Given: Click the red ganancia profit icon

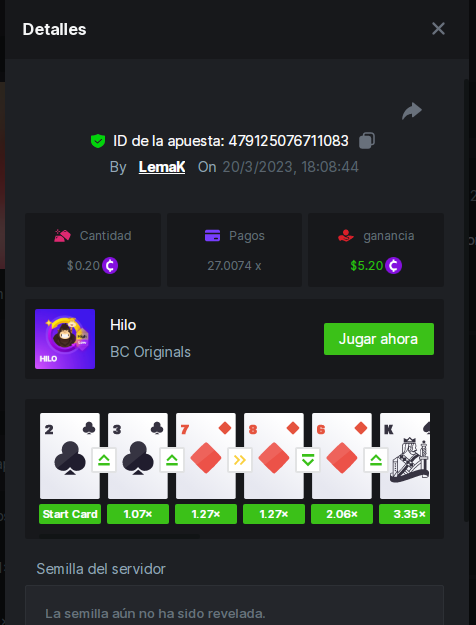Looking at the screenshot, I should click(x=346, y=236).
